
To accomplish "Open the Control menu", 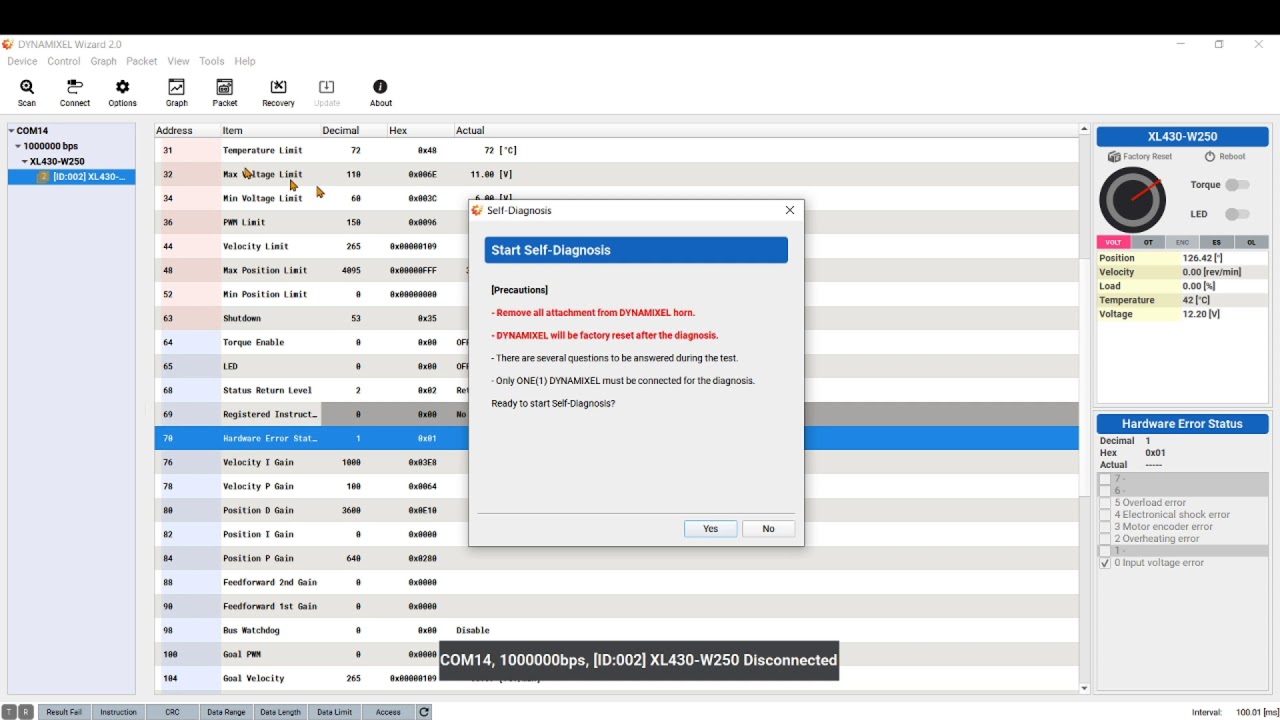I will click(x=64, y=61).
